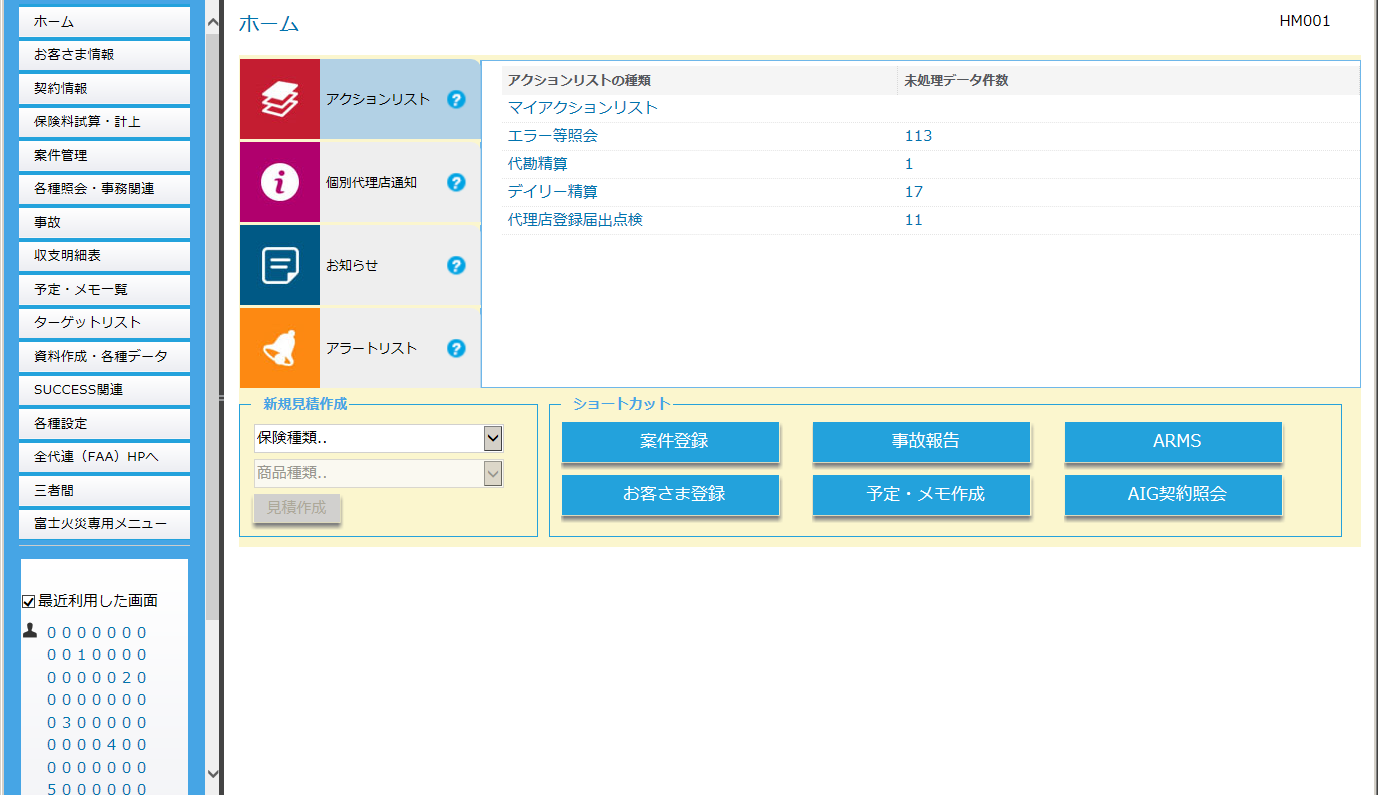Expand the 保険種類 dropdown
The height and width of the screenshot is (795, 1378).
click(492, 438)
